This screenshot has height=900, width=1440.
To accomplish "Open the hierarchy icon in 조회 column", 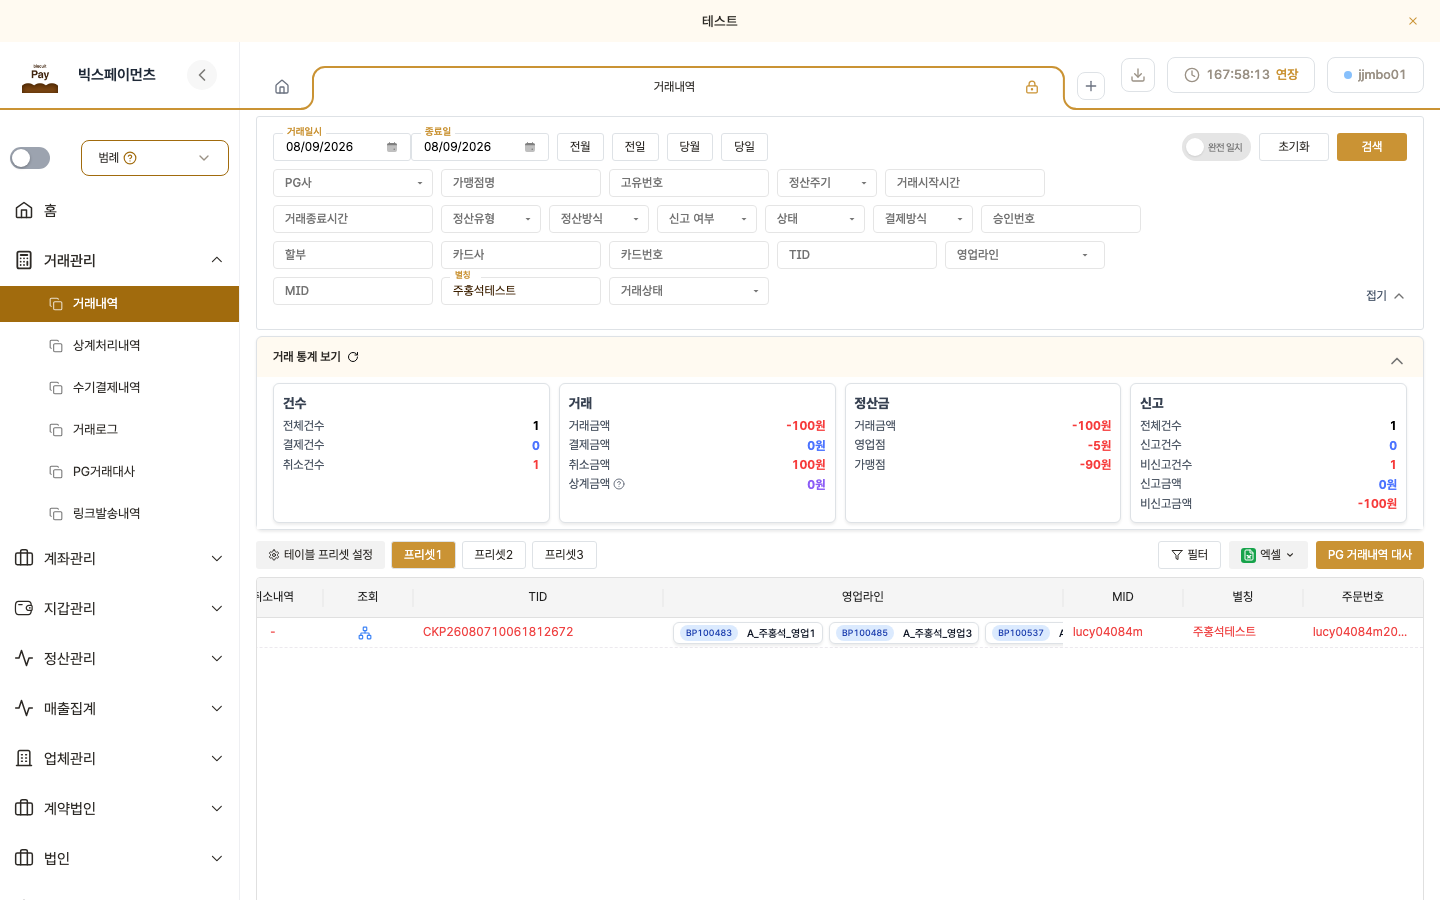I will [x=365, y=633].
